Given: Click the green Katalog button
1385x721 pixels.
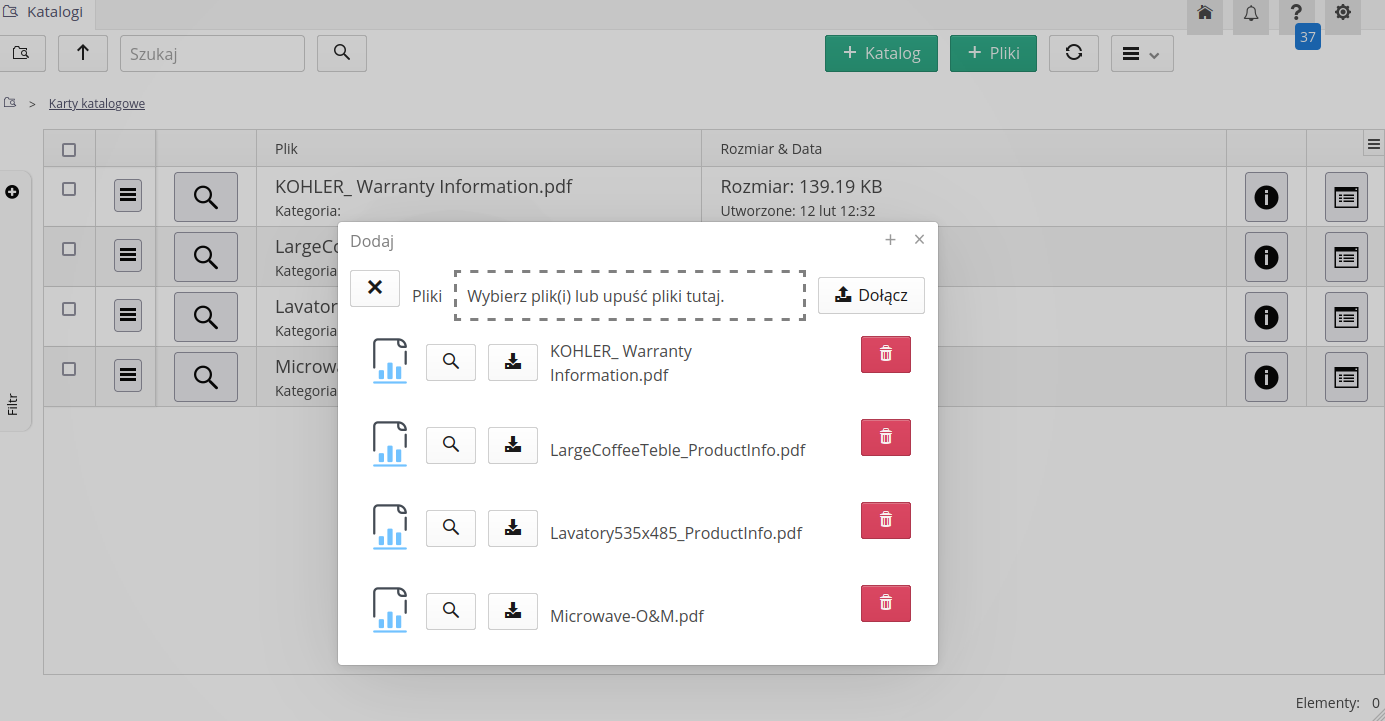Looking at the screenshot, I should coord(880,53).
